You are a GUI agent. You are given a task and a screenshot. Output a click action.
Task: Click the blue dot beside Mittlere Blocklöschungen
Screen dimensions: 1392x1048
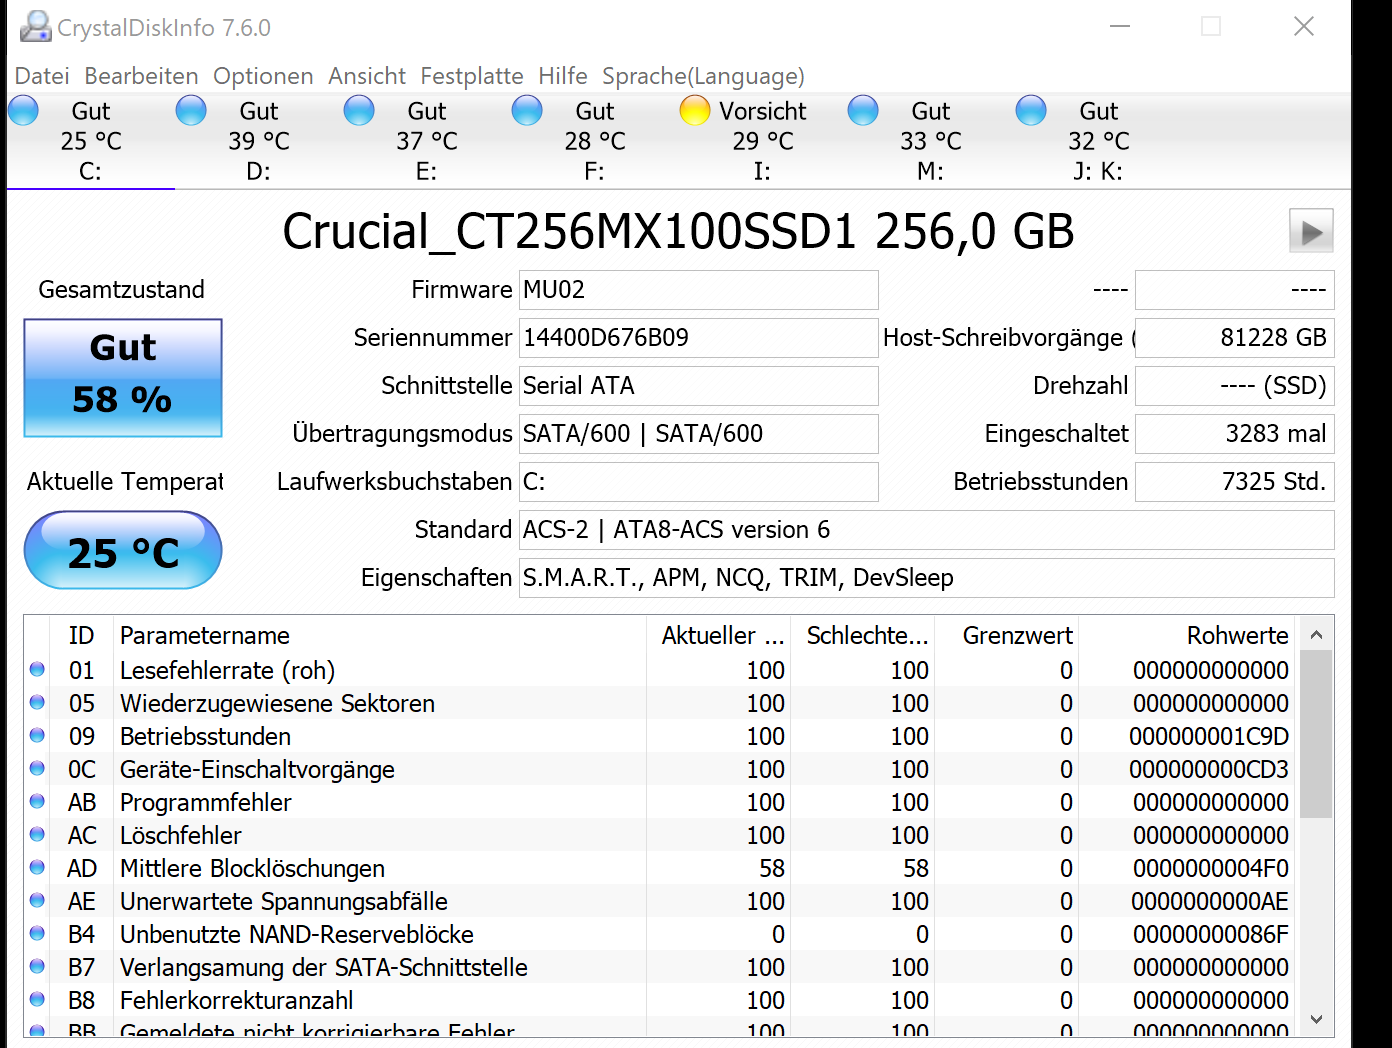coord(37,868)
